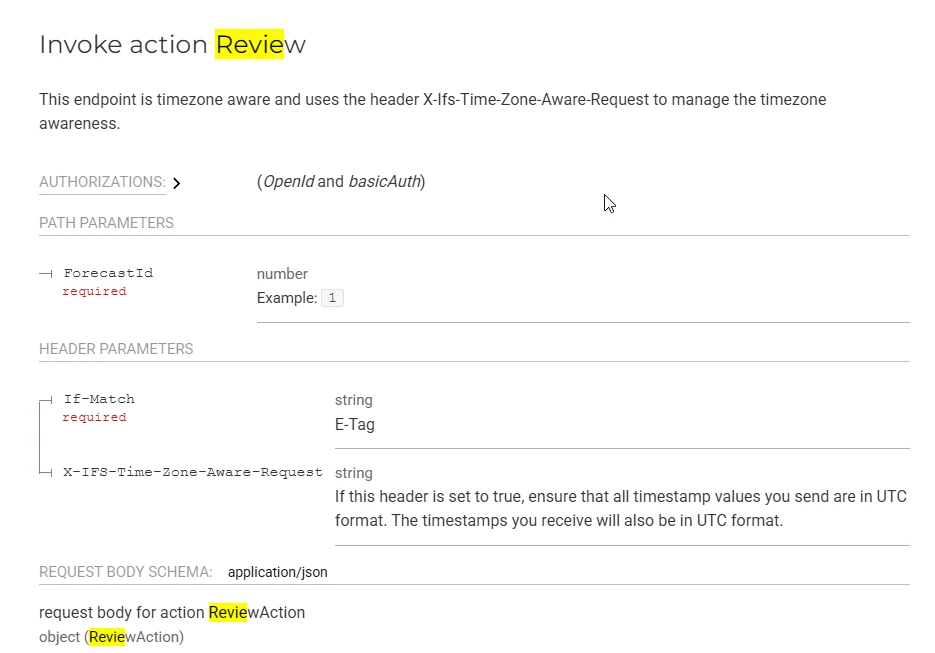Click the tree connector icon beside ForecastId
935x653 pixels.
(46, 274)
